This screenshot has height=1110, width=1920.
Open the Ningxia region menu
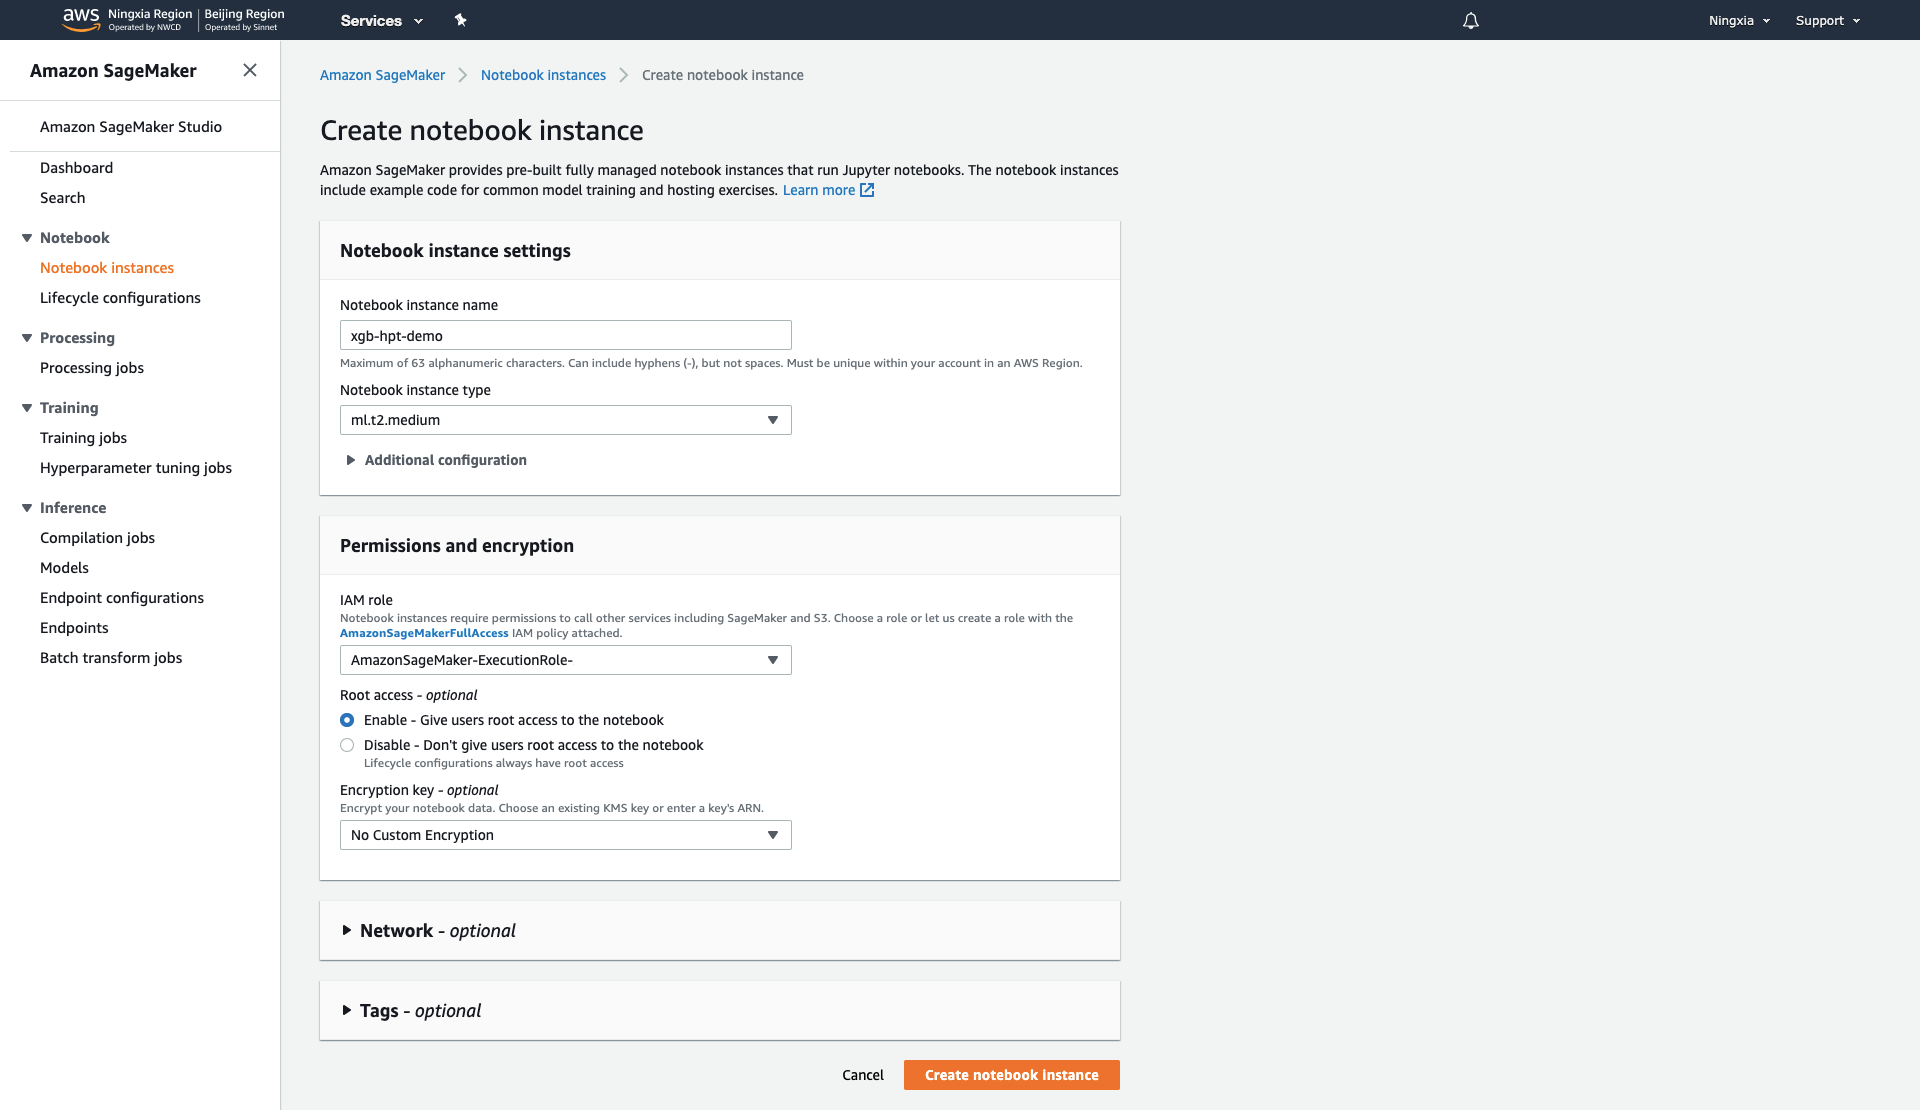pos(1739,20)
